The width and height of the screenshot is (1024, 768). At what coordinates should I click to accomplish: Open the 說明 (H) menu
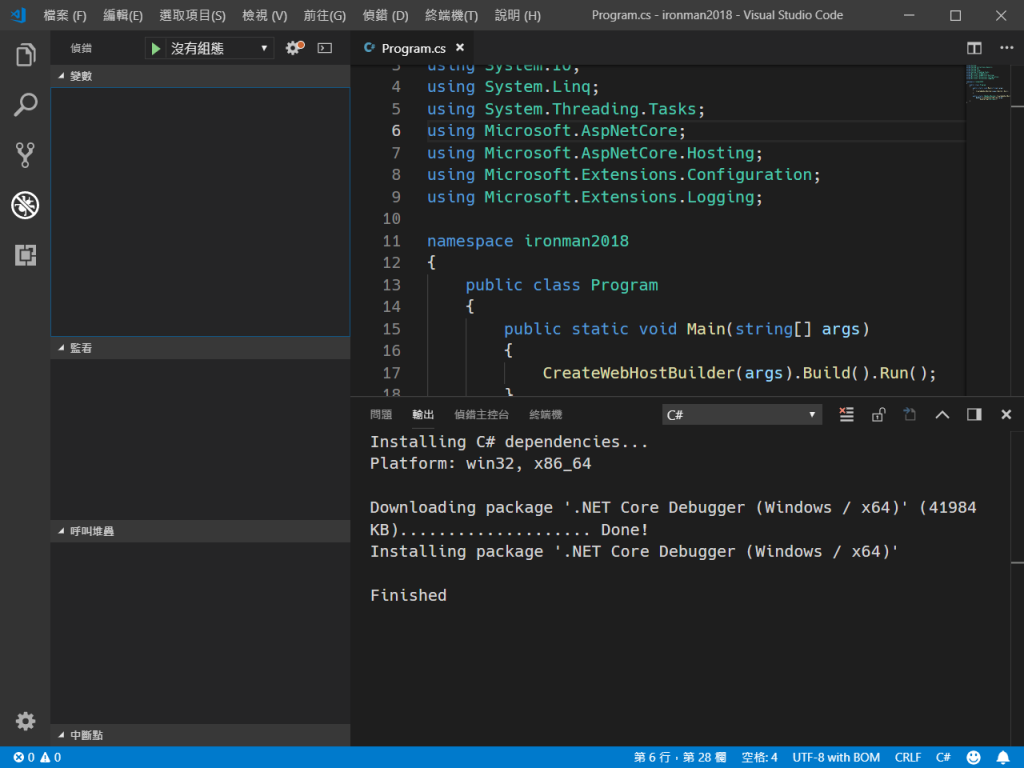coord(517,15)
